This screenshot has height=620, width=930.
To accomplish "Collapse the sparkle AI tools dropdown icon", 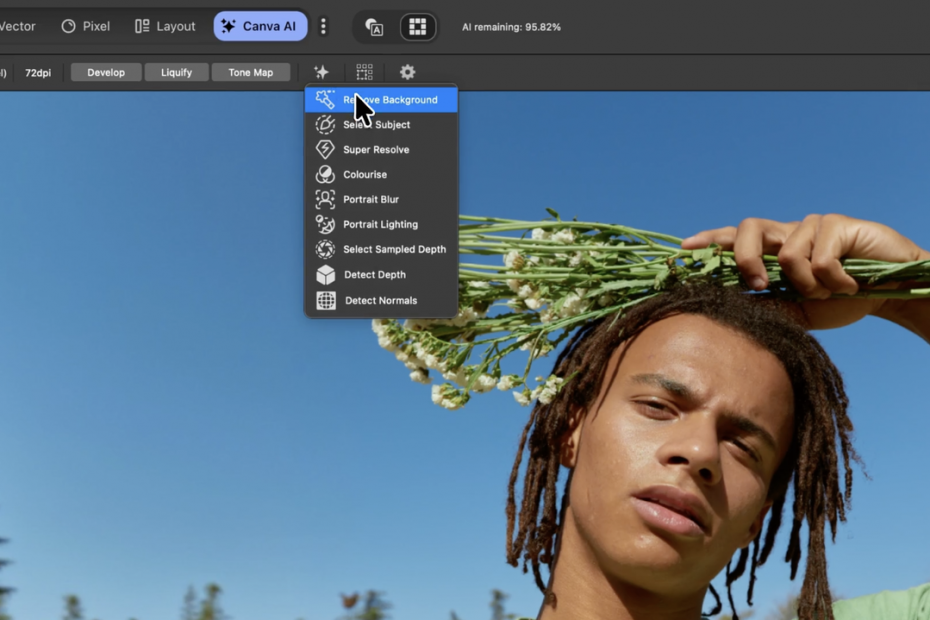I will pos(321,72).
